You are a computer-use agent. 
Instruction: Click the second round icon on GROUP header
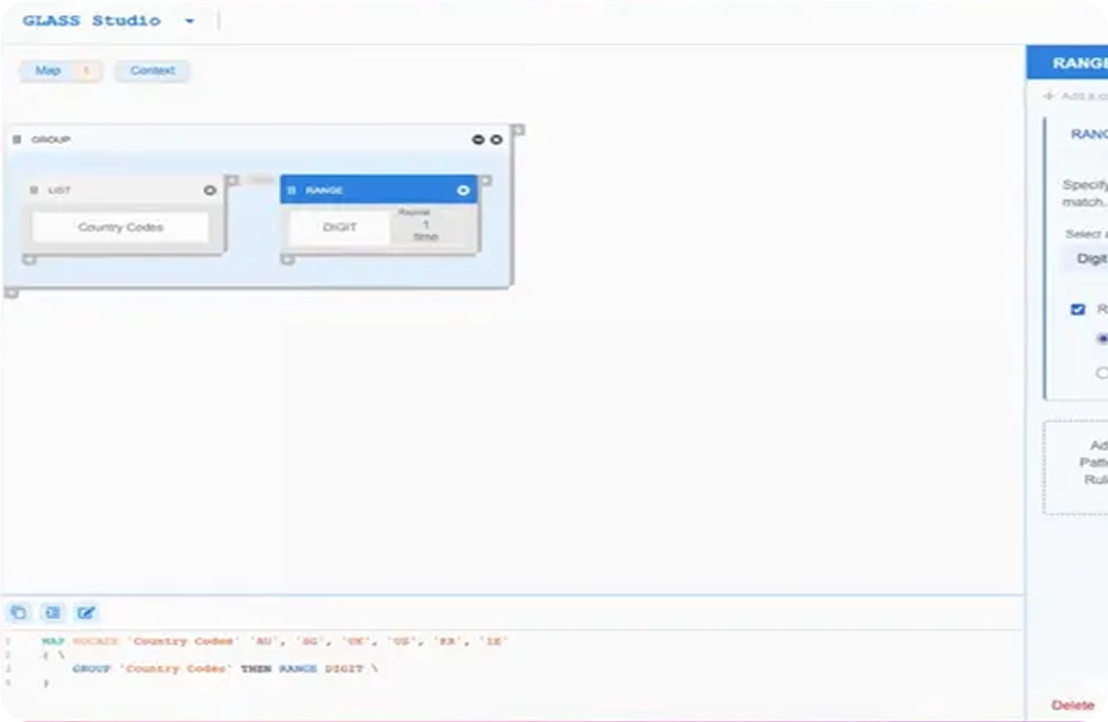click(496, 140)
